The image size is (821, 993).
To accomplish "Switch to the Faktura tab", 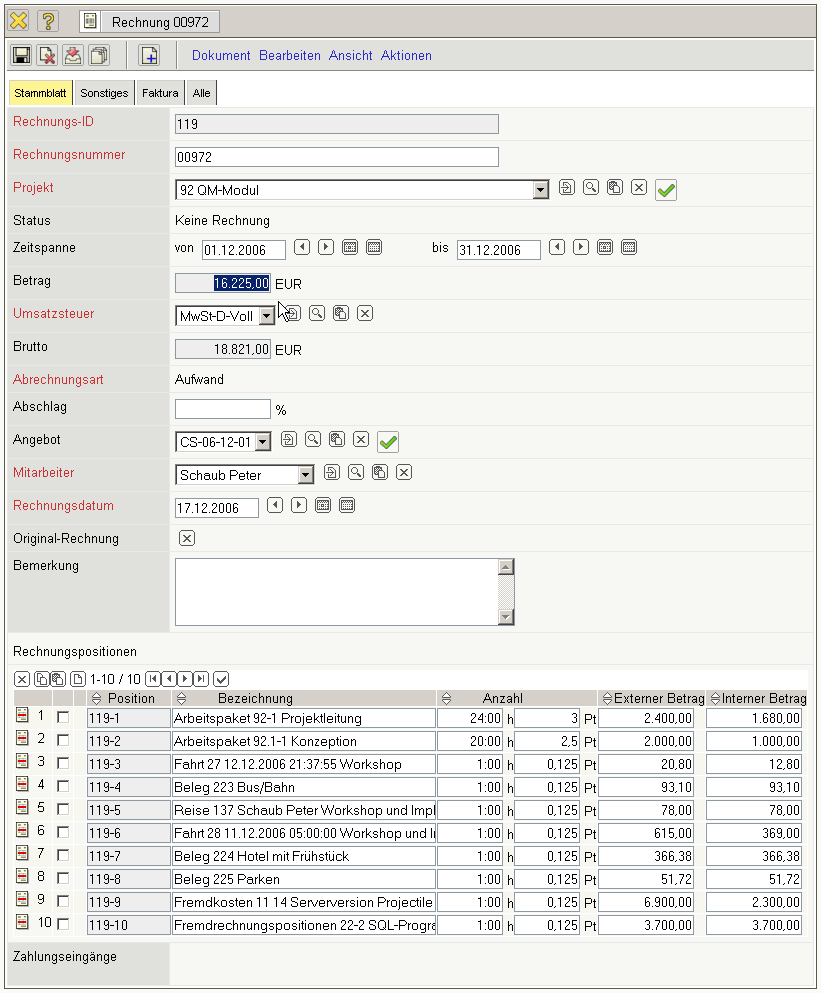I will pos(160,93).
